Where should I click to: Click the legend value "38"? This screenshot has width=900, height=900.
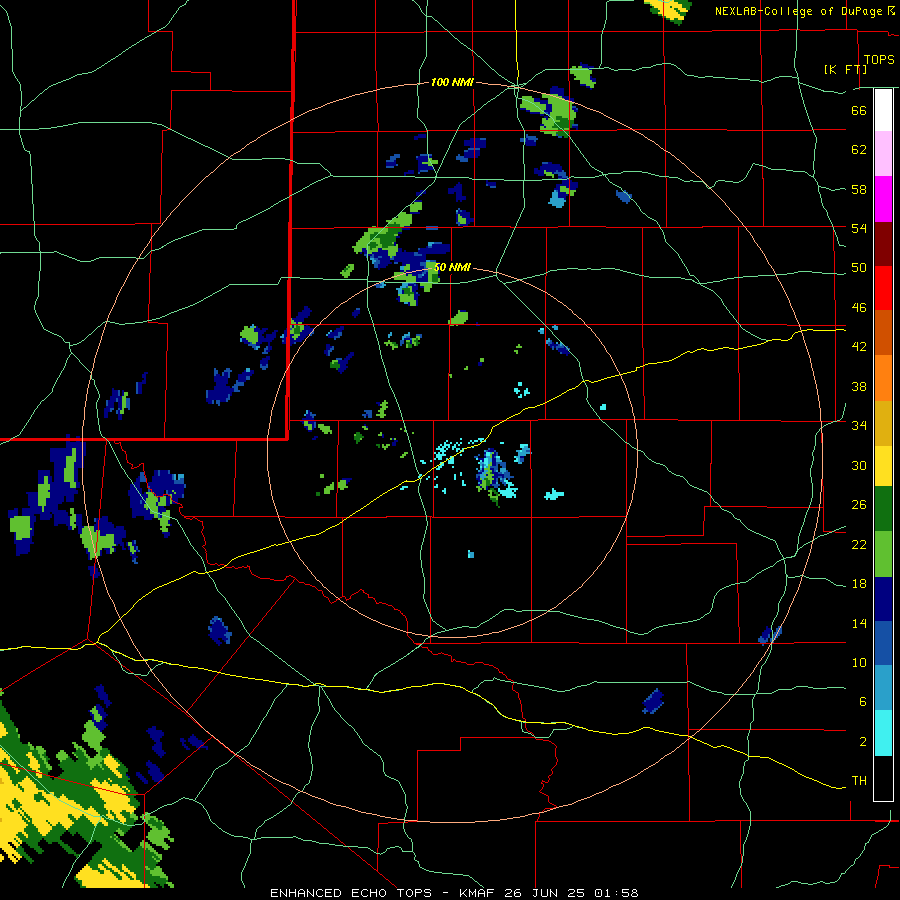click(859, 386)
